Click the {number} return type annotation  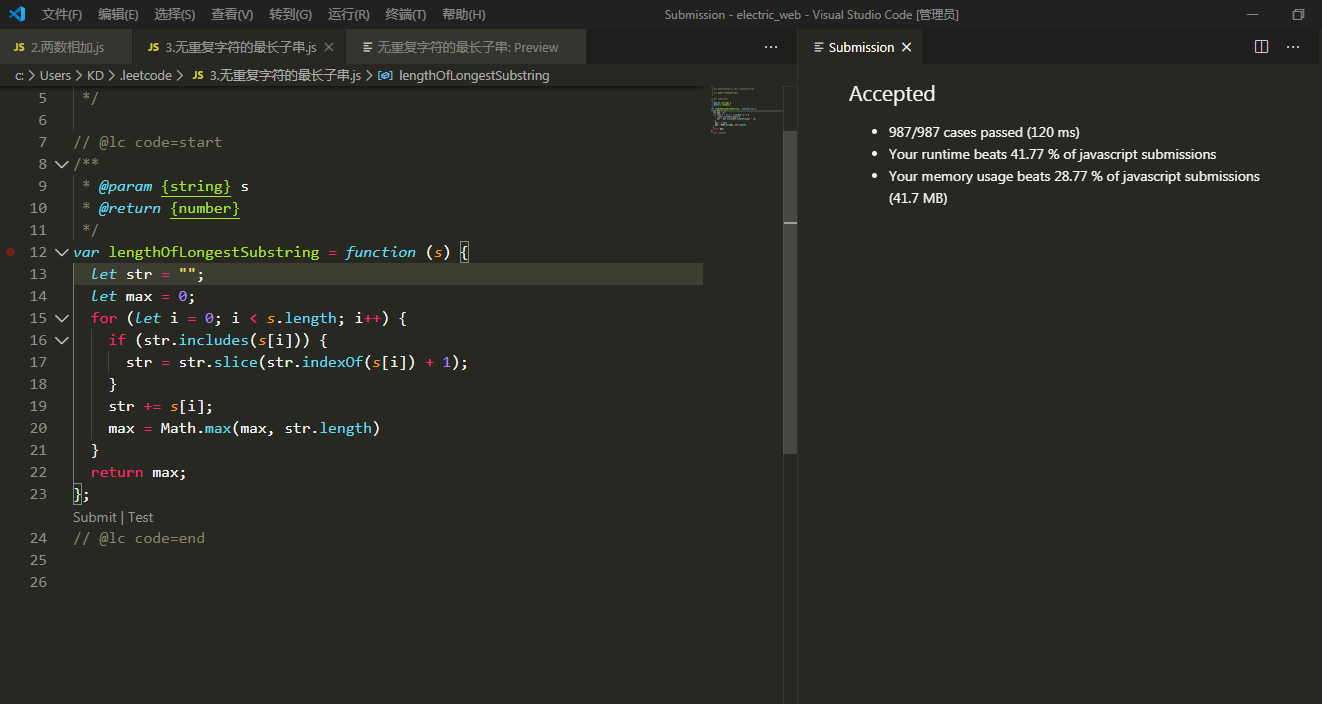205,208
